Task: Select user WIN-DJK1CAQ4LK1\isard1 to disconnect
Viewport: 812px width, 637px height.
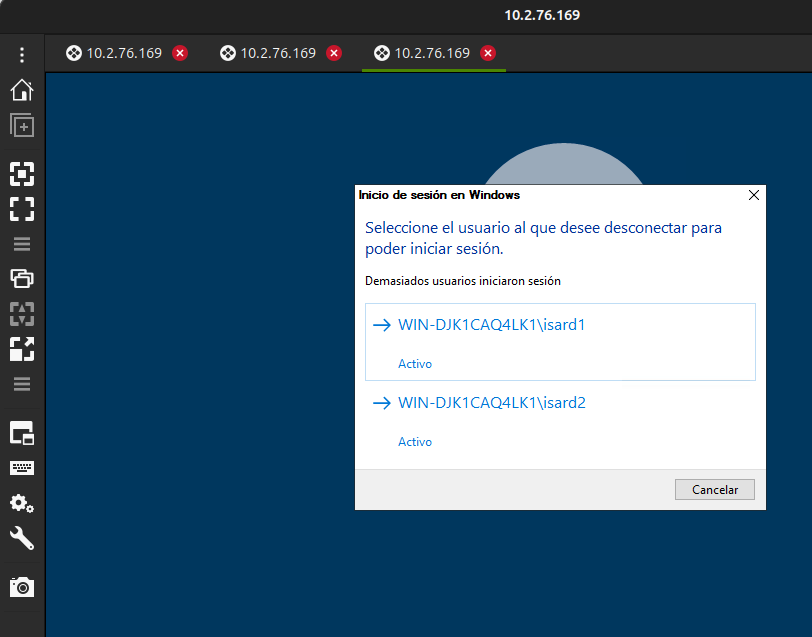Action: click(490, 325)
